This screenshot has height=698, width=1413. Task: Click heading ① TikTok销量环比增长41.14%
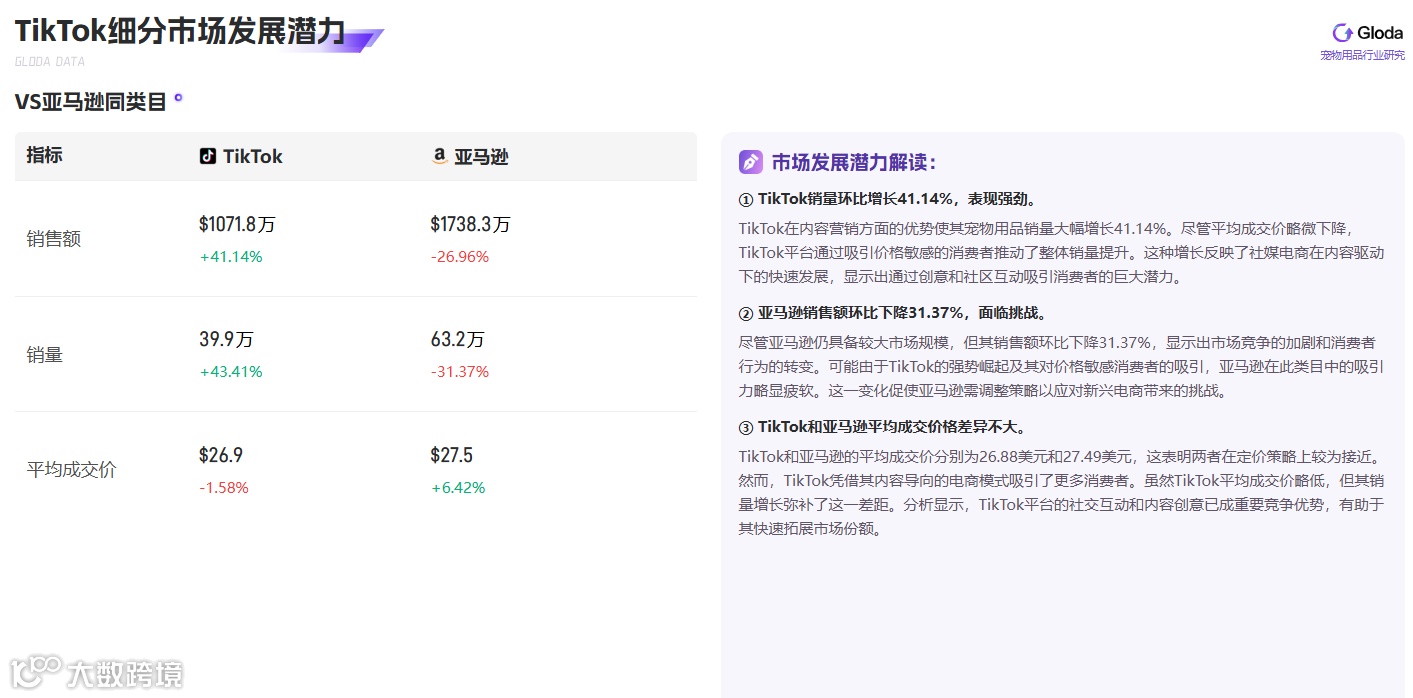(x=888, y=198)
